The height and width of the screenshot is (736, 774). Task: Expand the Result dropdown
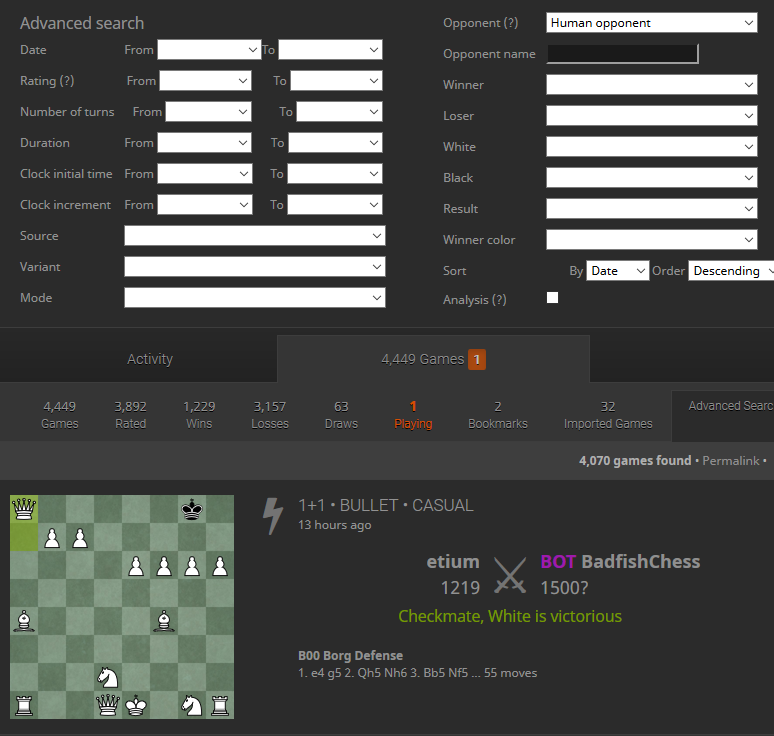(652, 209)
